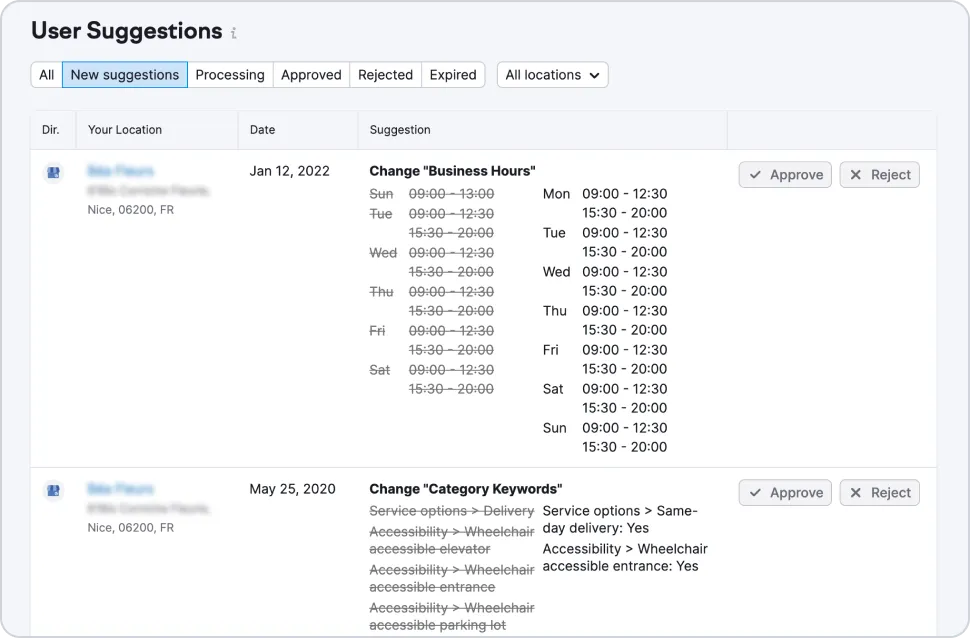Viewport: 970px width, 638px height.
Task: Click struck-through Wheelchair accessible parking lot text
Action: [x=452, y=617]
